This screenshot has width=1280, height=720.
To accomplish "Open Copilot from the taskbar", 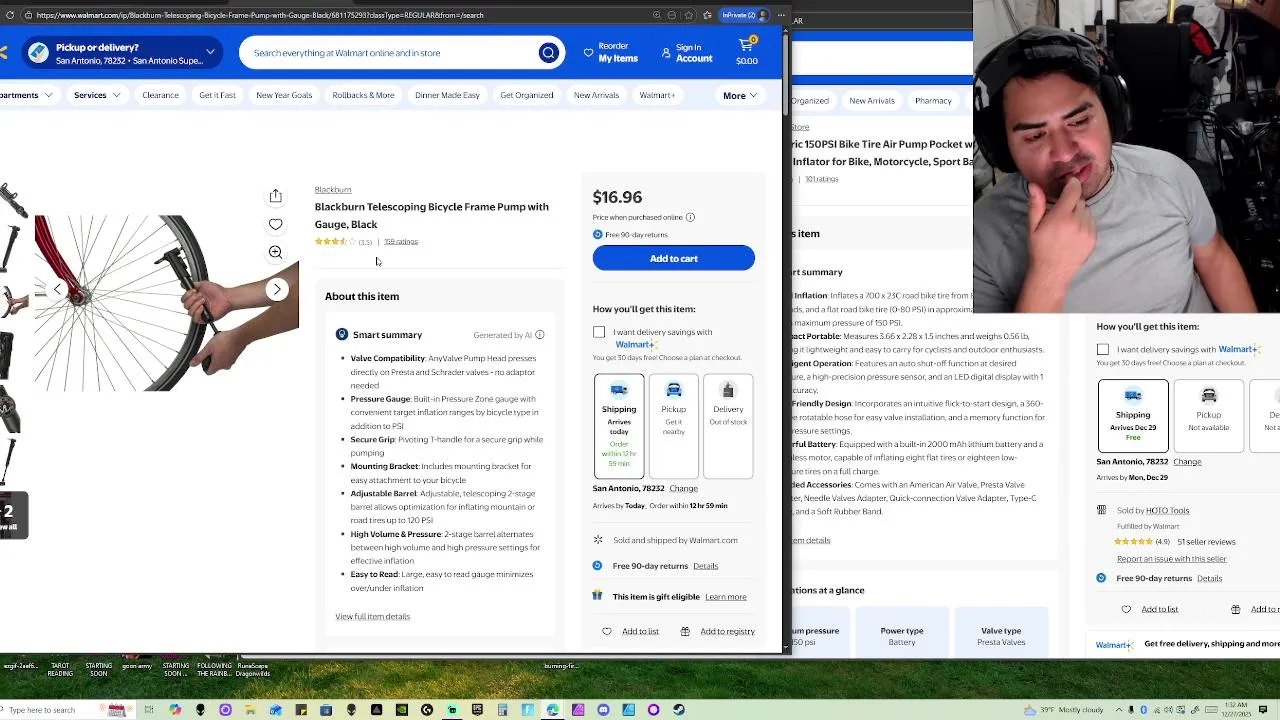I will pyautogui.click(x=175, y=710).
